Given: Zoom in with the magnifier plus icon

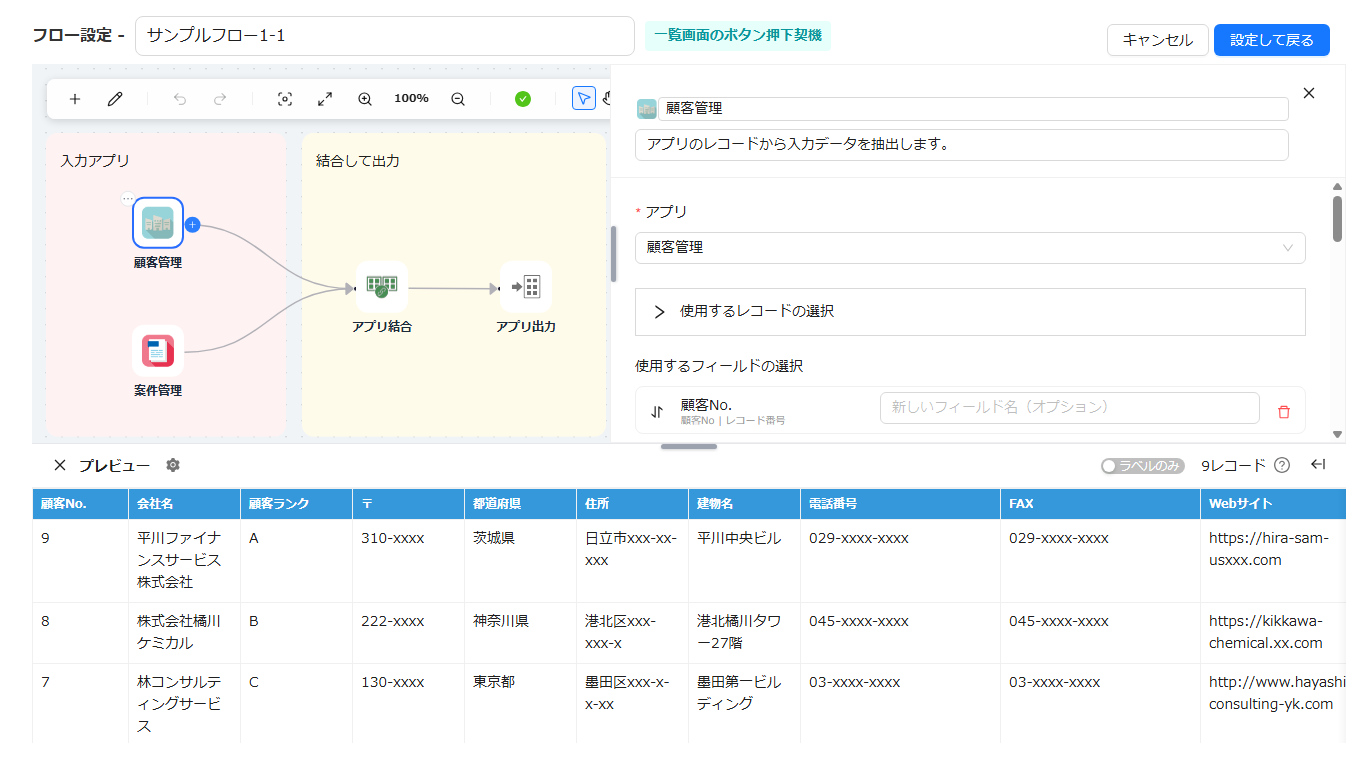Looking at the screenshot, I should [365, 99].
